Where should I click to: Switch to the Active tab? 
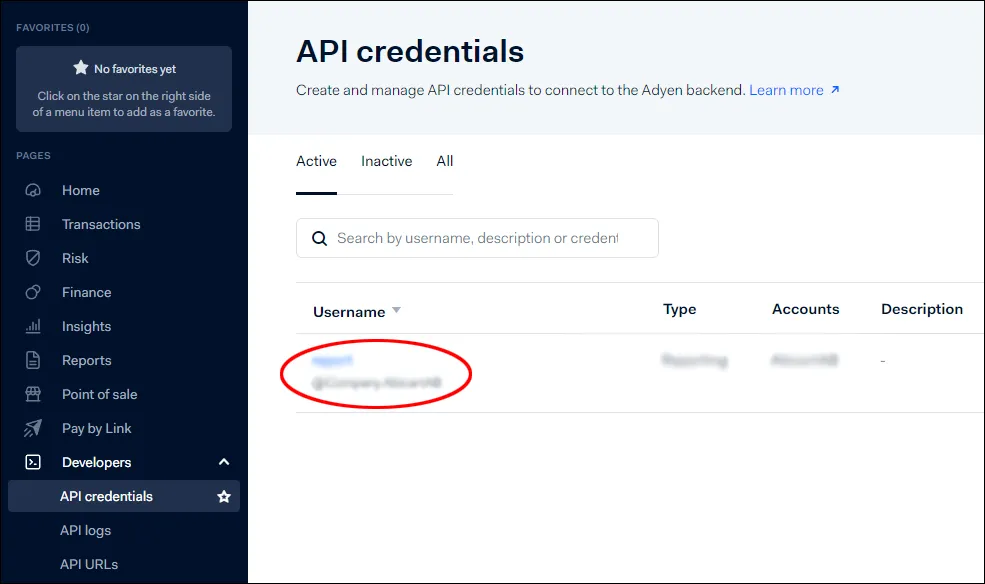pyautogui.click(x=317, y=161)
